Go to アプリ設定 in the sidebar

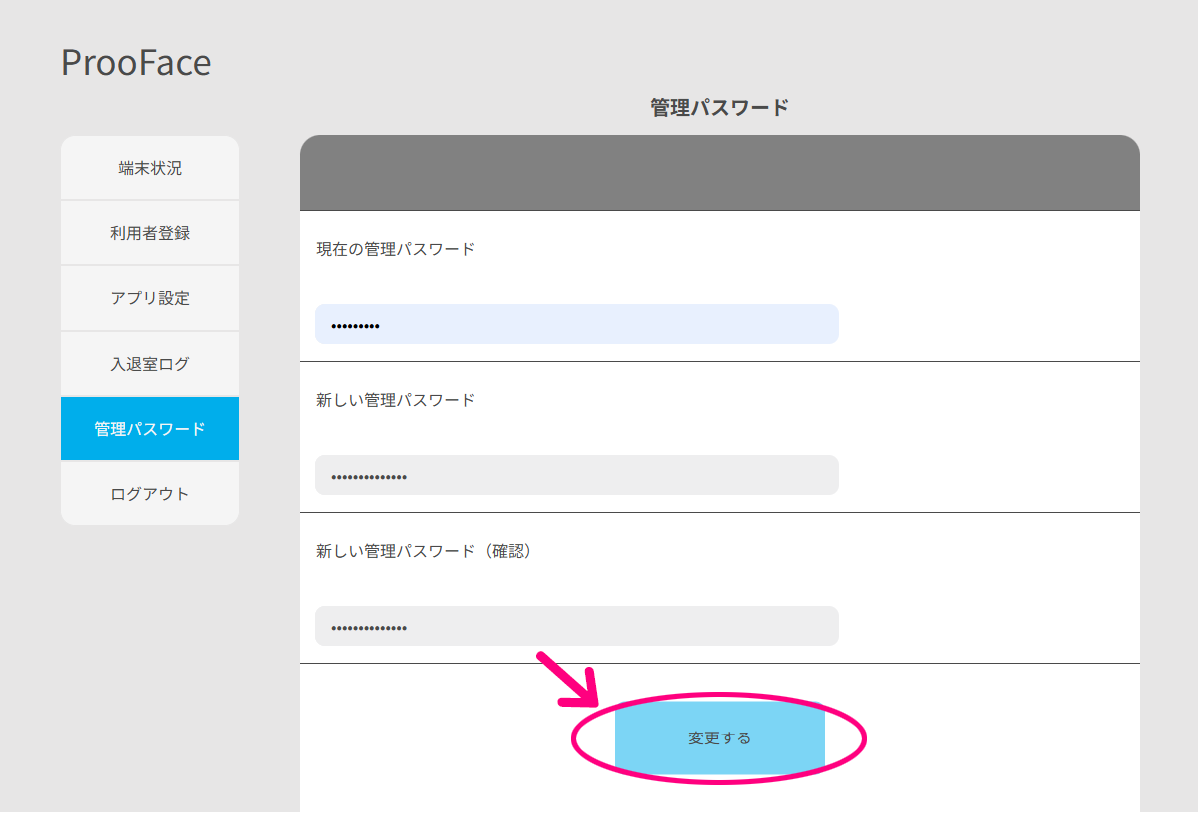150,298
